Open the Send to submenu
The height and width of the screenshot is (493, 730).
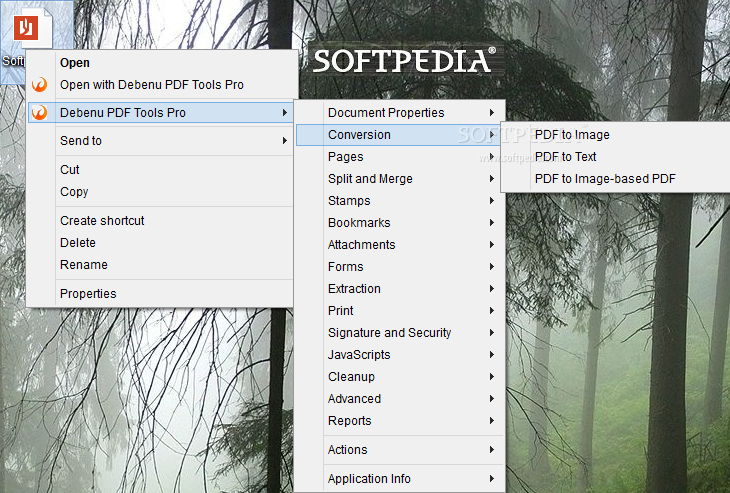point(161,141)
